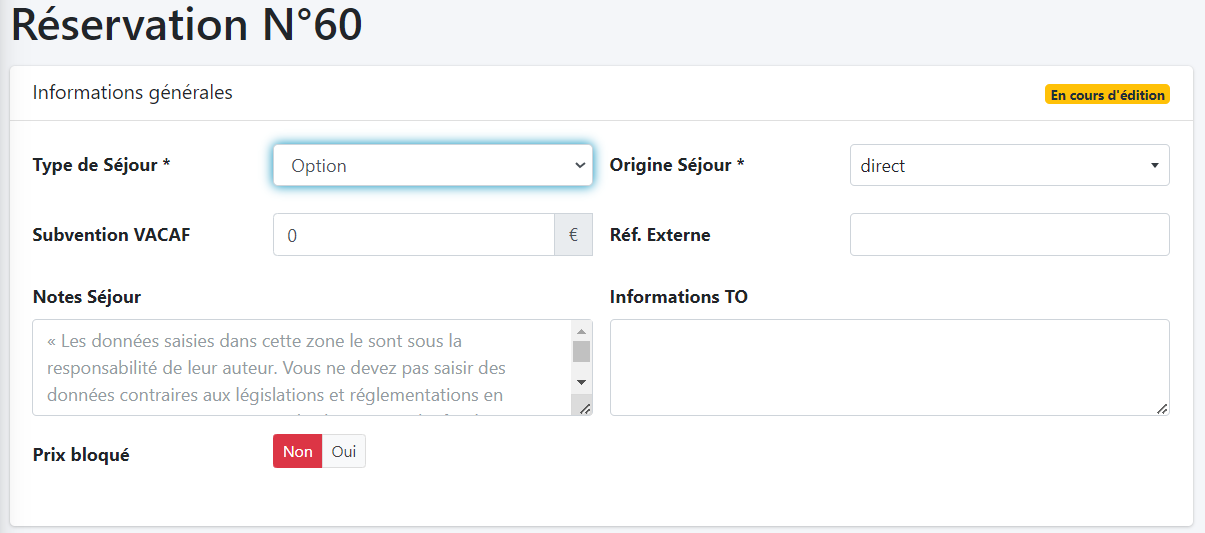Select the Informations générales panel header
The height and width of the screenshot is (533, 1205).
pos(133,93)
